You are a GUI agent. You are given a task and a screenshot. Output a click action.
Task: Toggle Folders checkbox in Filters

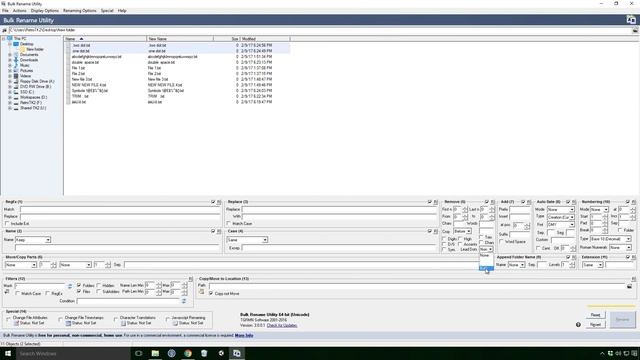[x=79, y=285]
